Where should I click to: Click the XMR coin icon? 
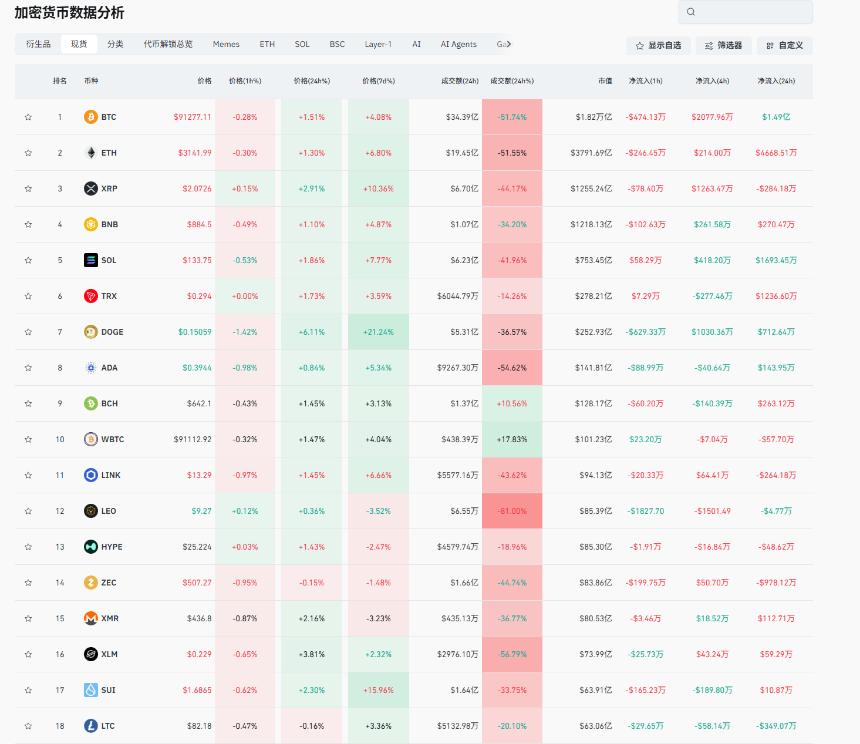tap(90, 618)
